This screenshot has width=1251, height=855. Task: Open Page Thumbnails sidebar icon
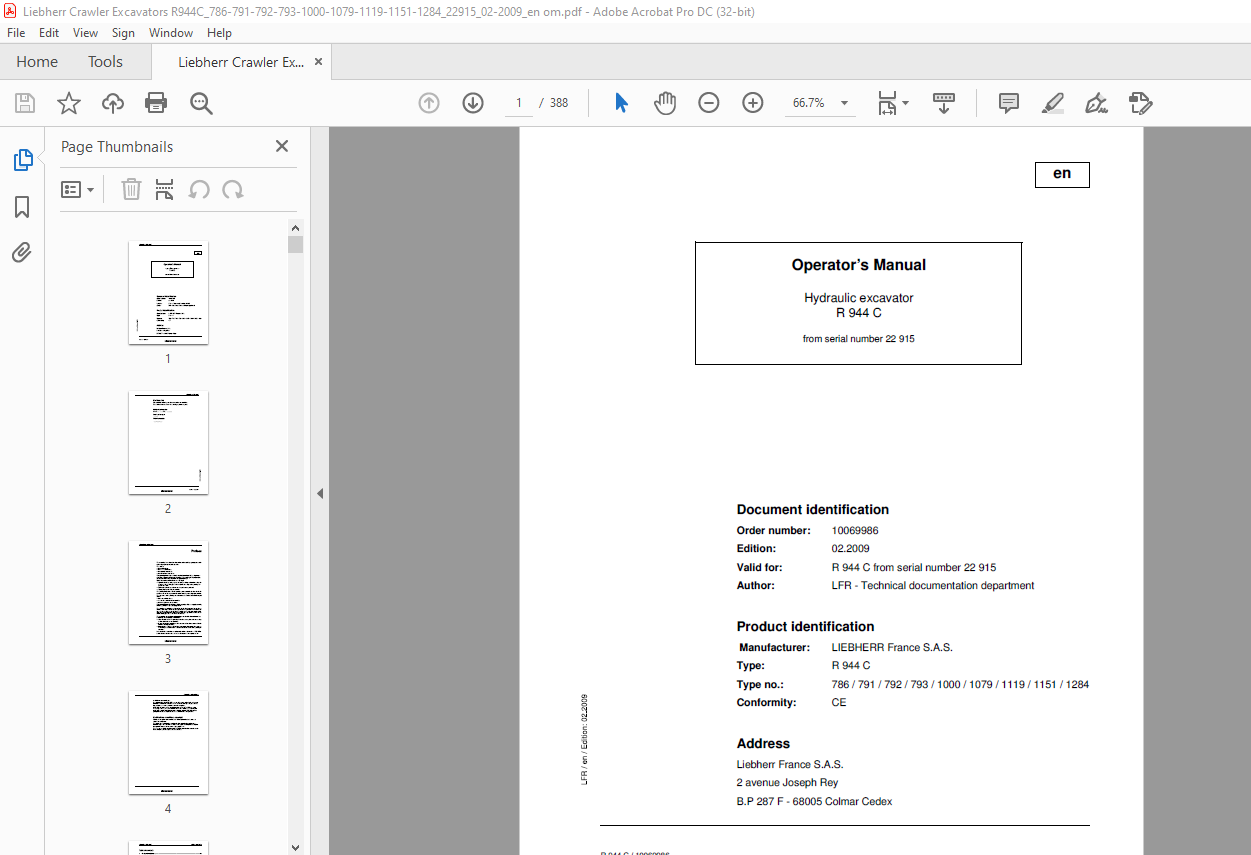tap(22, 160)
